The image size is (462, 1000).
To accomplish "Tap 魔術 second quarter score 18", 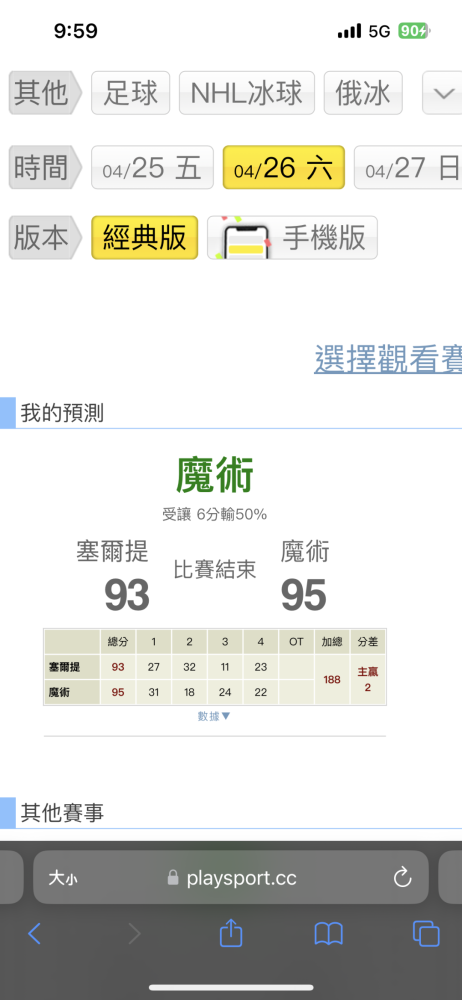I will 190,692.
